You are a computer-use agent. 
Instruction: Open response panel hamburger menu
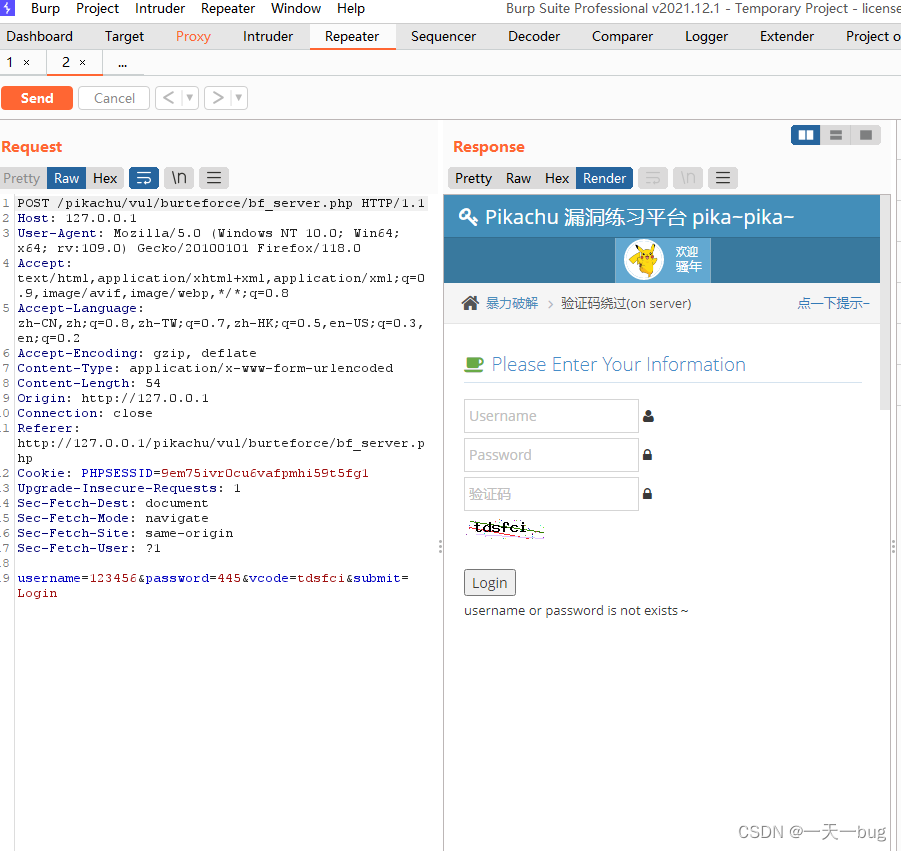coord(723,178)
